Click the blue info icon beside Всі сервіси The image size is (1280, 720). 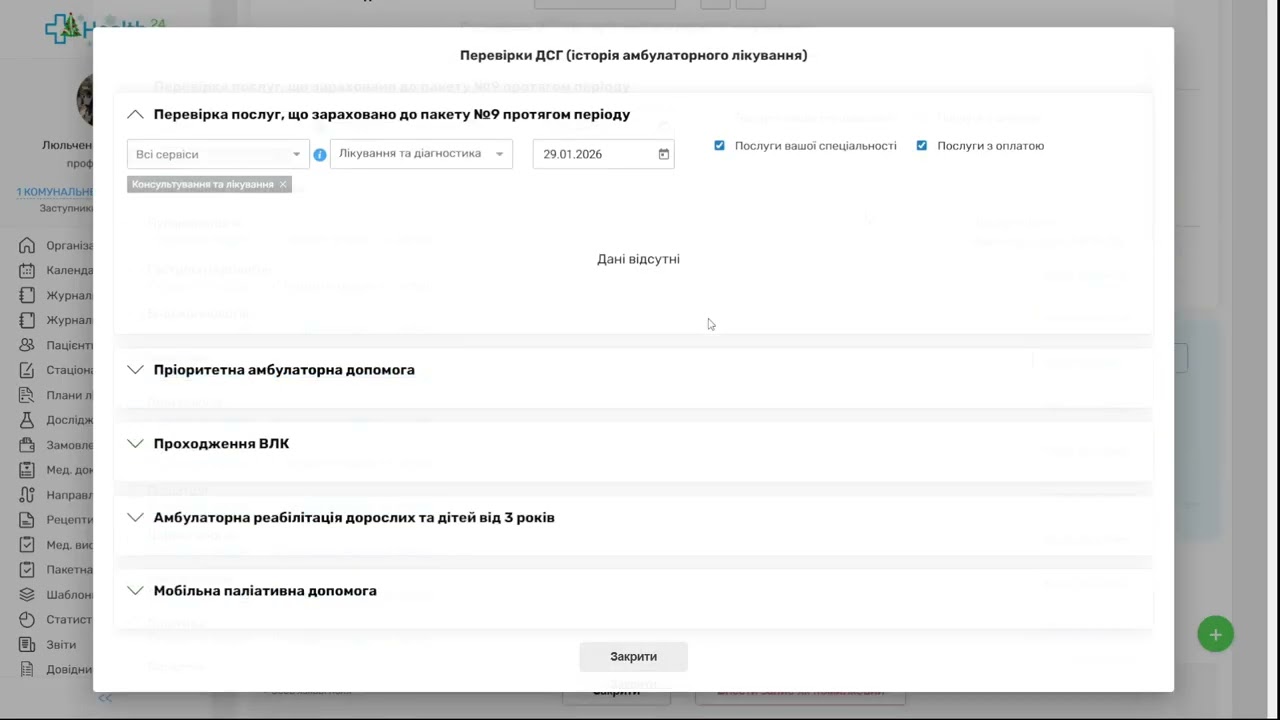pos(320,155)
